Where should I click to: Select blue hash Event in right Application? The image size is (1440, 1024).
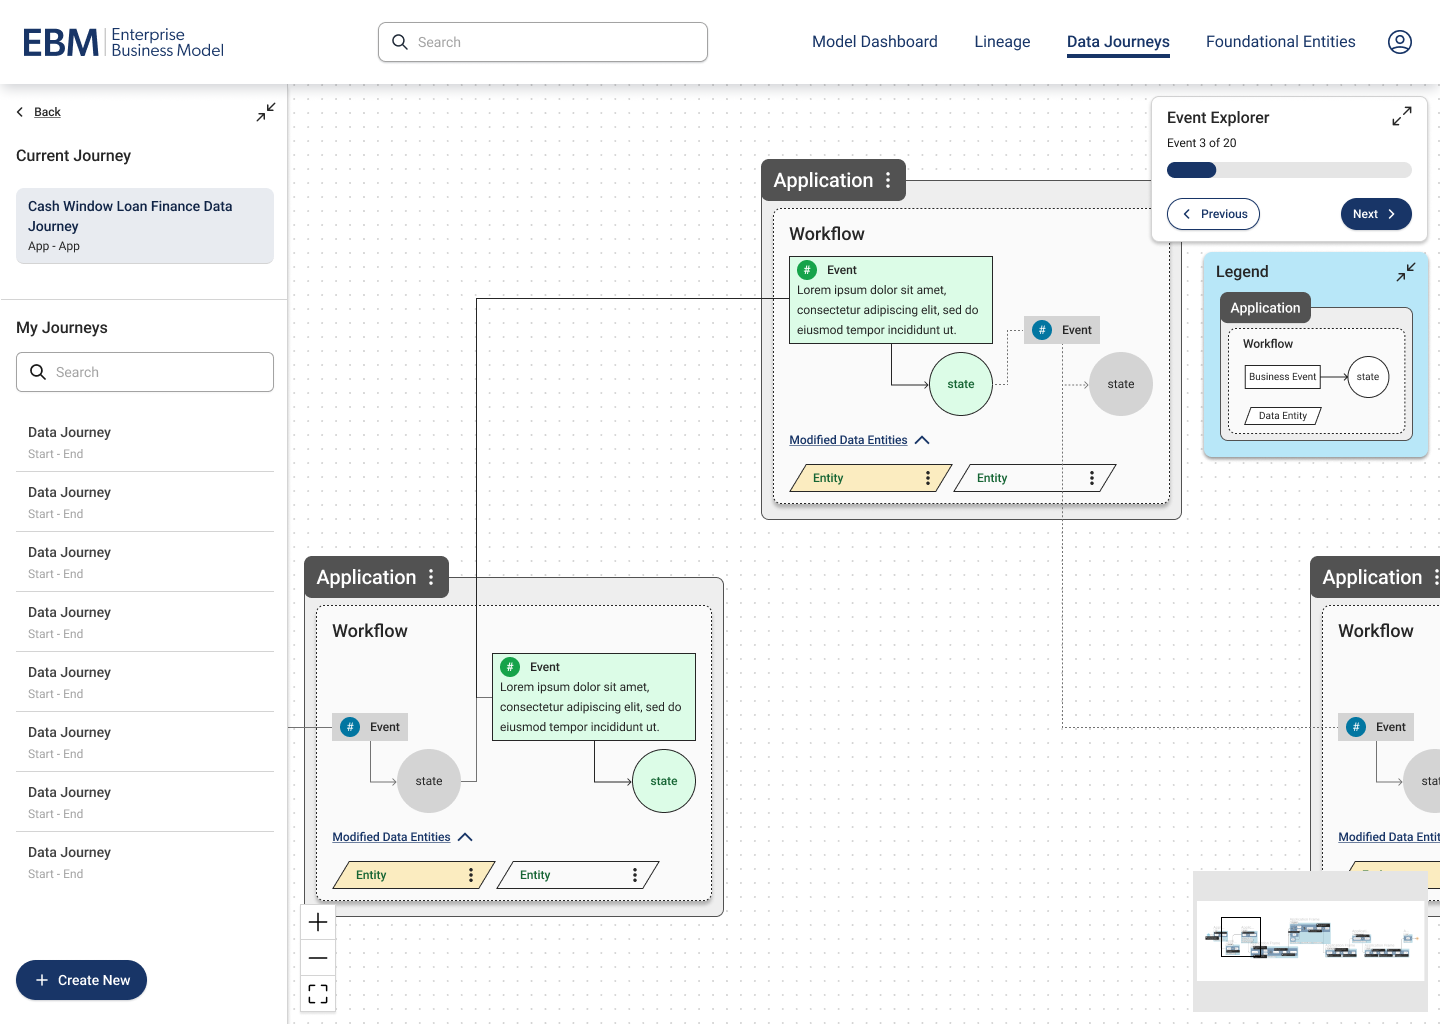pos(1376,727)
